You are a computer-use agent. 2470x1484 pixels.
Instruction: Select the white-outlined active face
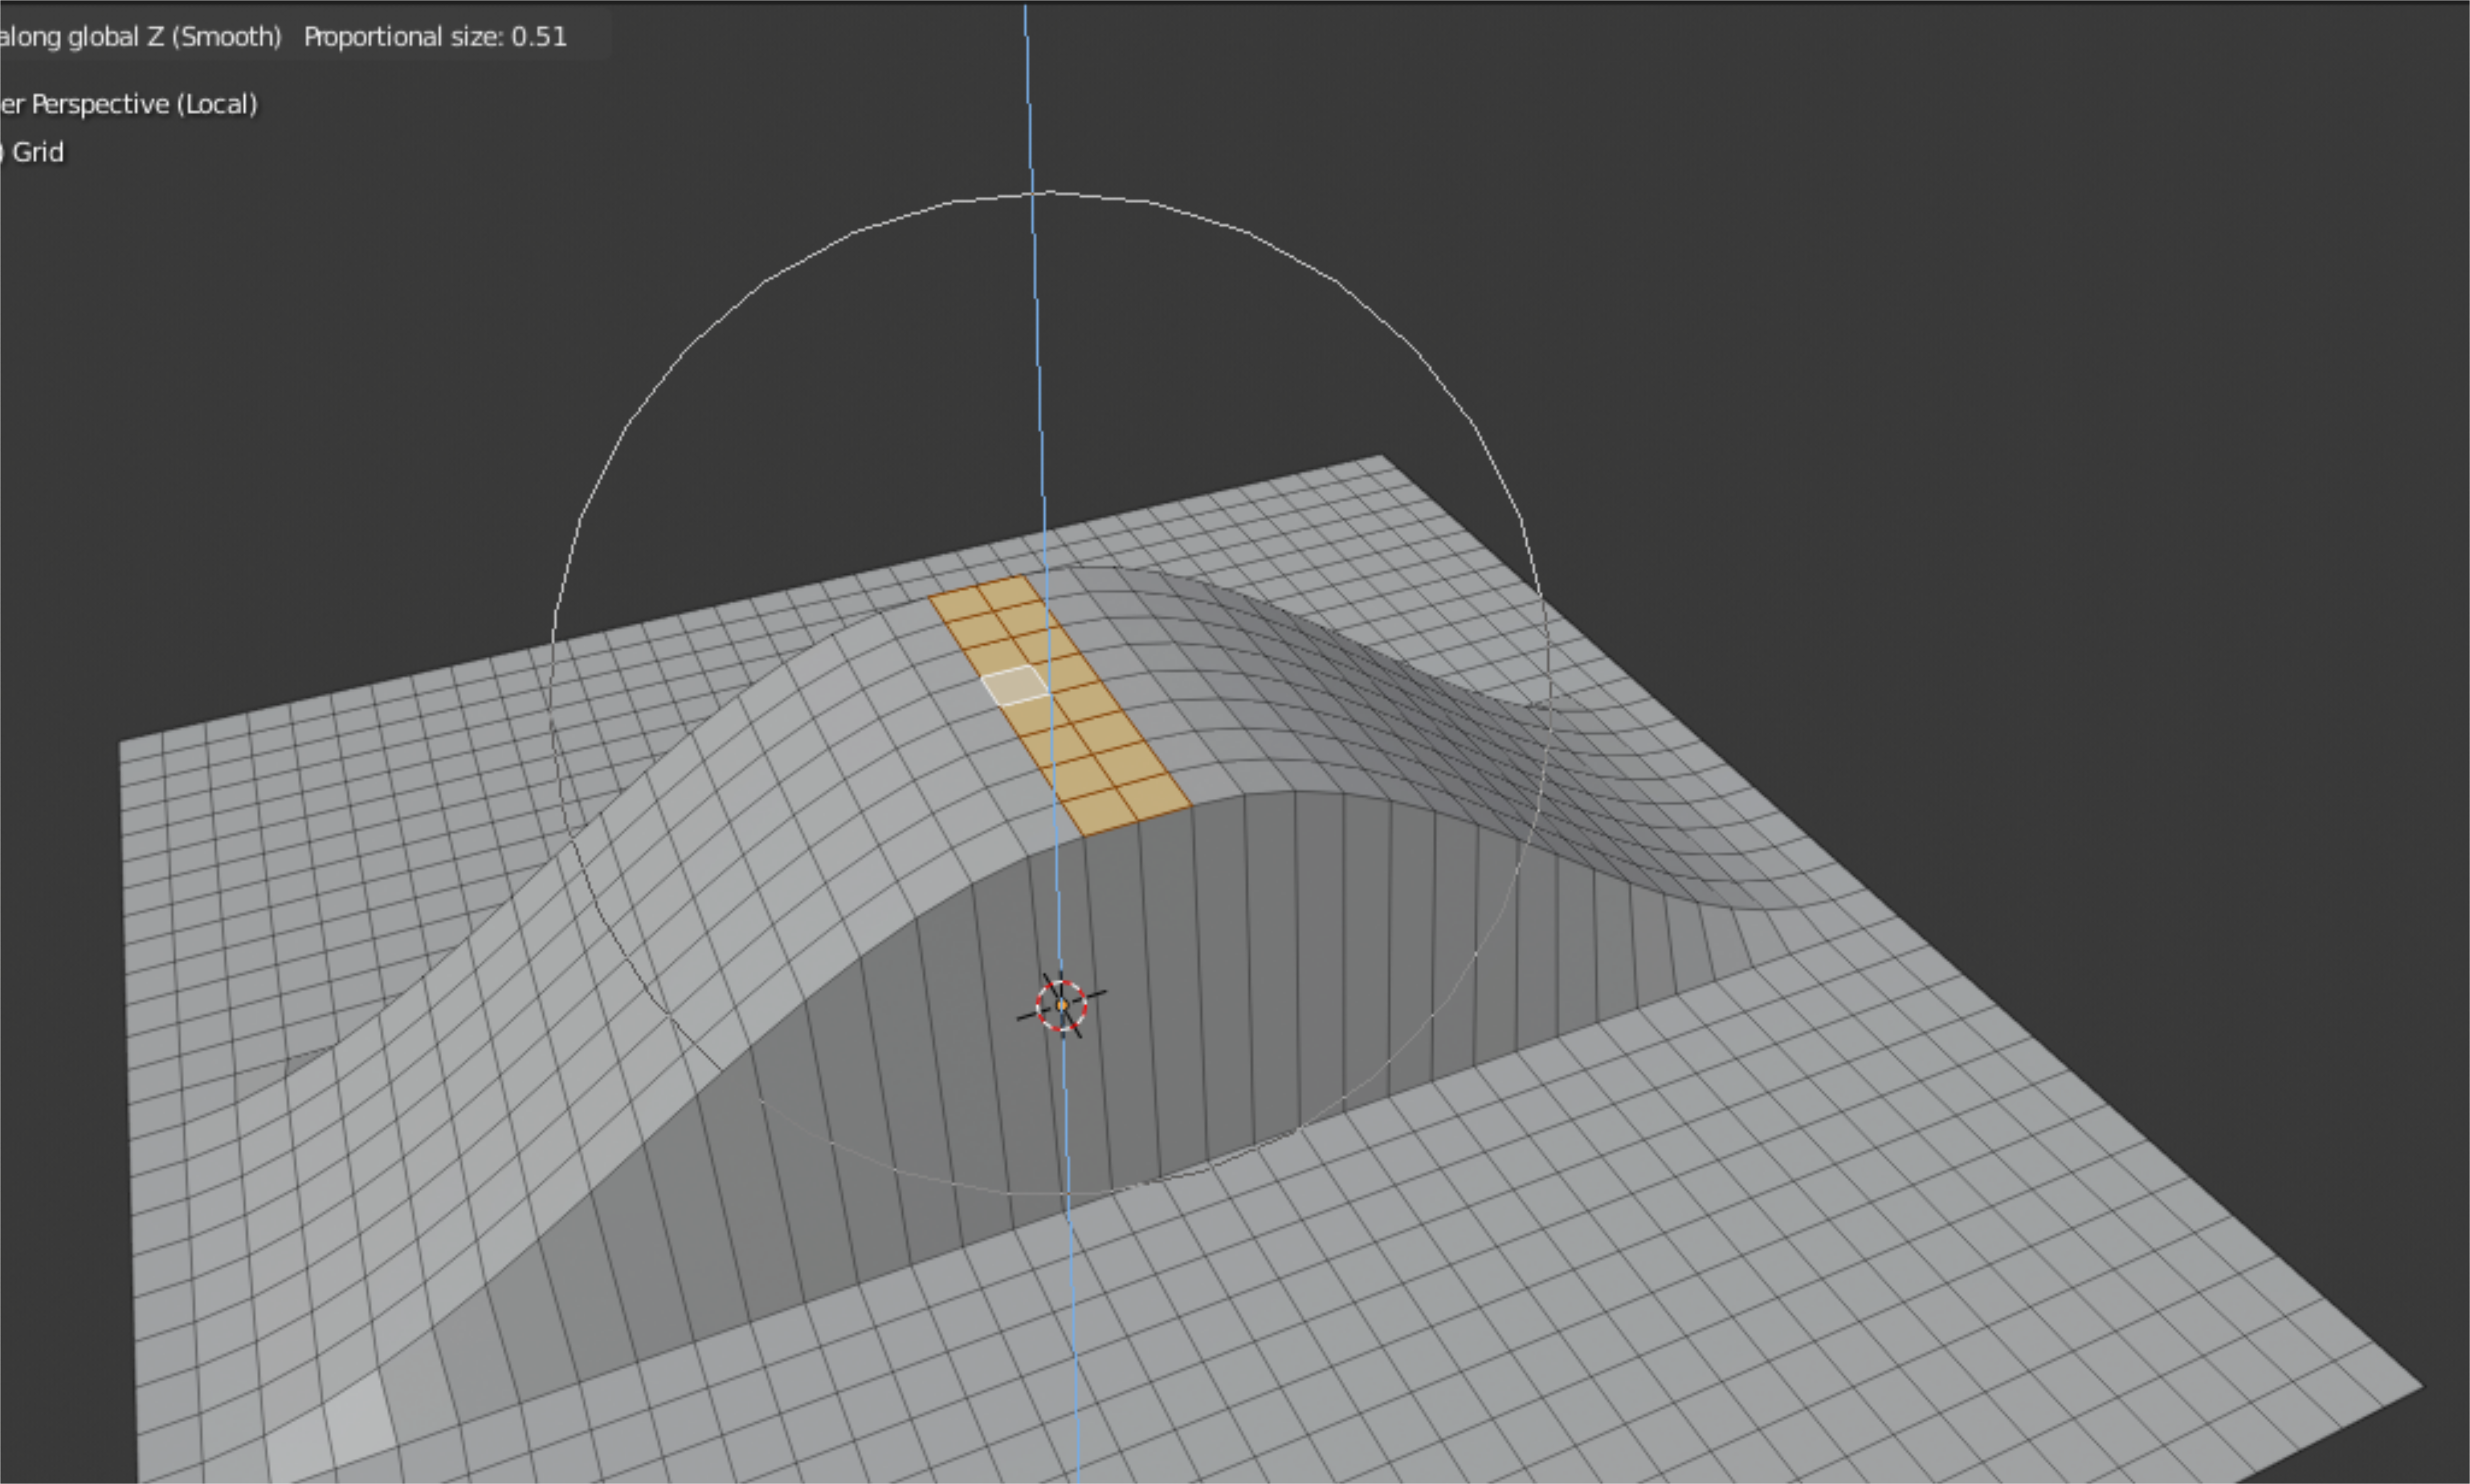[x=1015, y=685]
